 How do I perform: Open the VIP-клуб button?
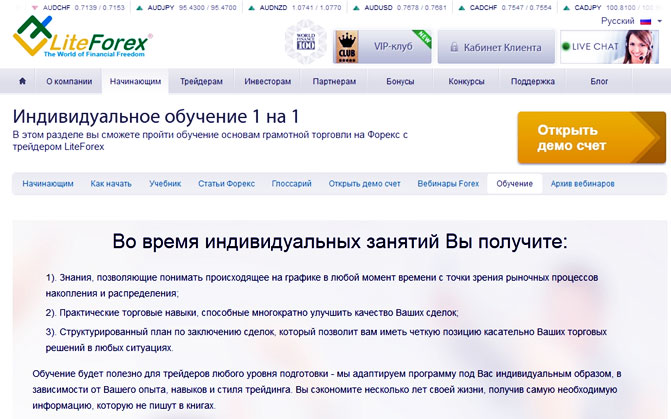click(x=382, y=47)
